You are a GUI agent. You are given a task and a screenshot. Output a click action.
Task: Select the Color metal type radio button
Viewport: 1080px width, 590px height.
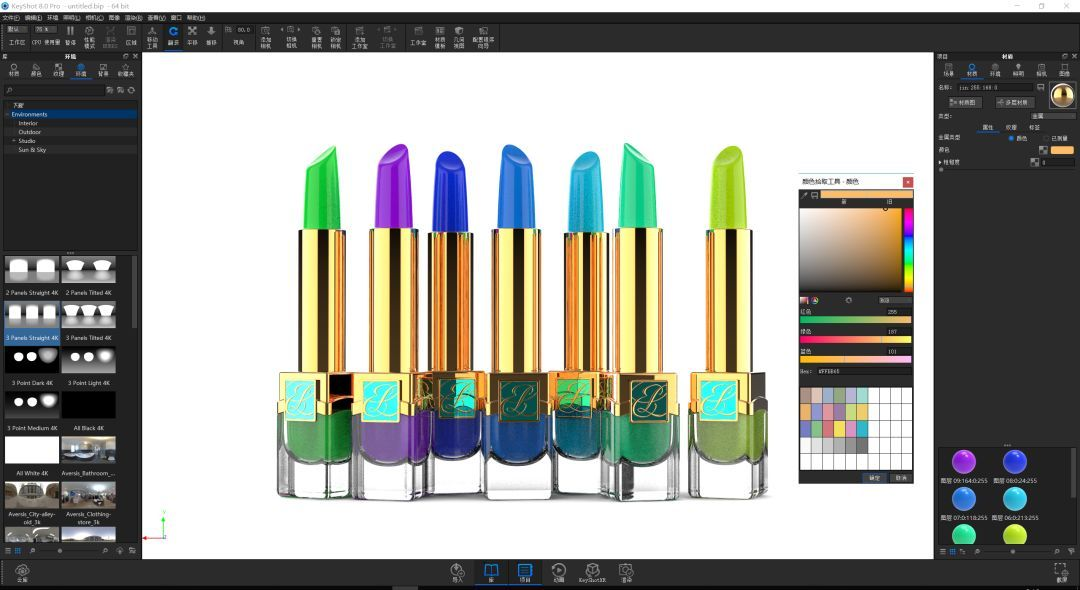coord(1010,138)
